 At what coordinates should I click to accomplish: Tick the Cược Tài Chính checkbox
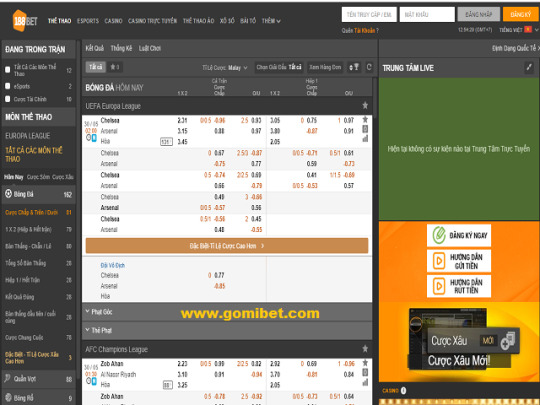click(x=8, y=99)
